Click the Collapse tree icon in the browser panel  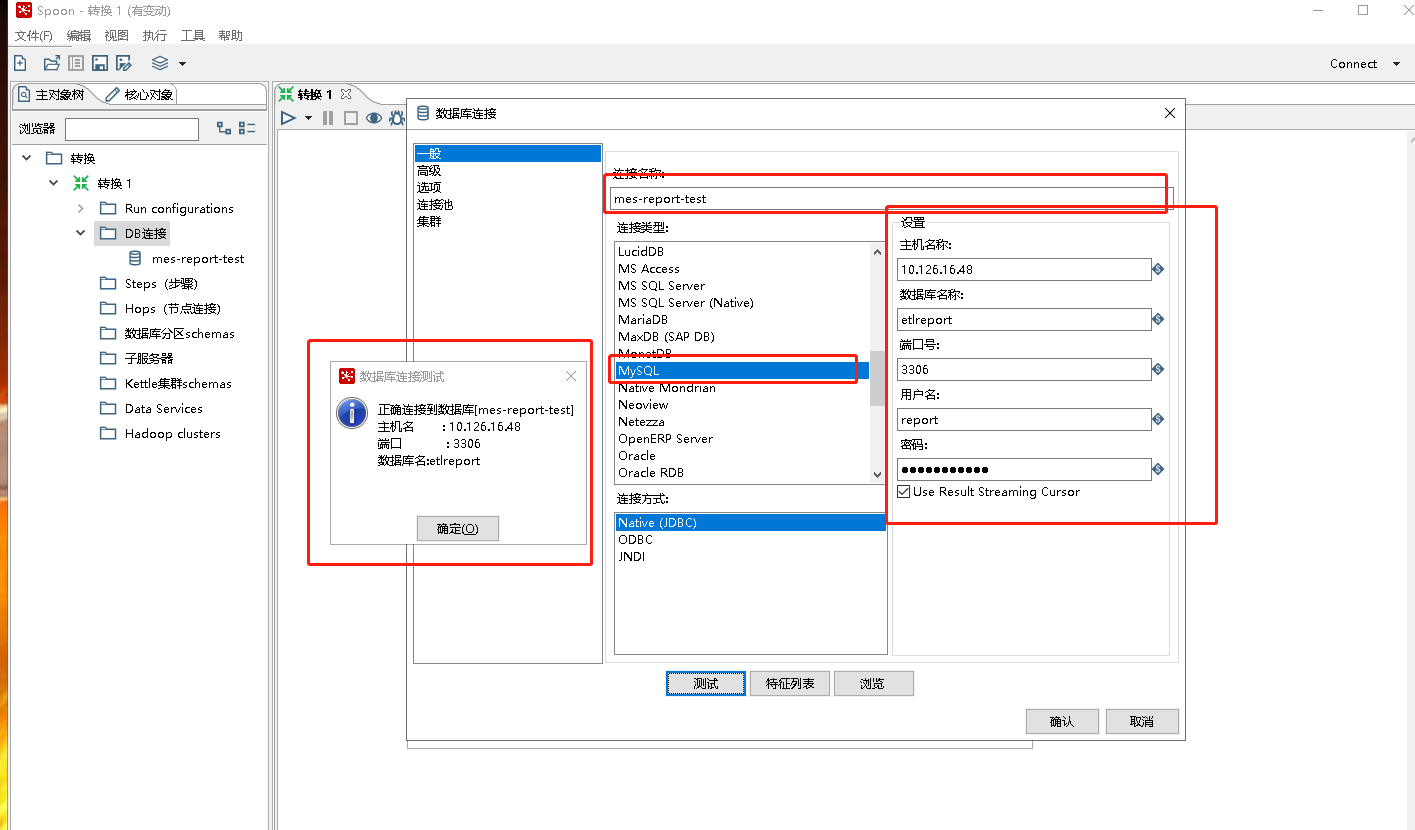pyautogui.click(x=247, y=129)
